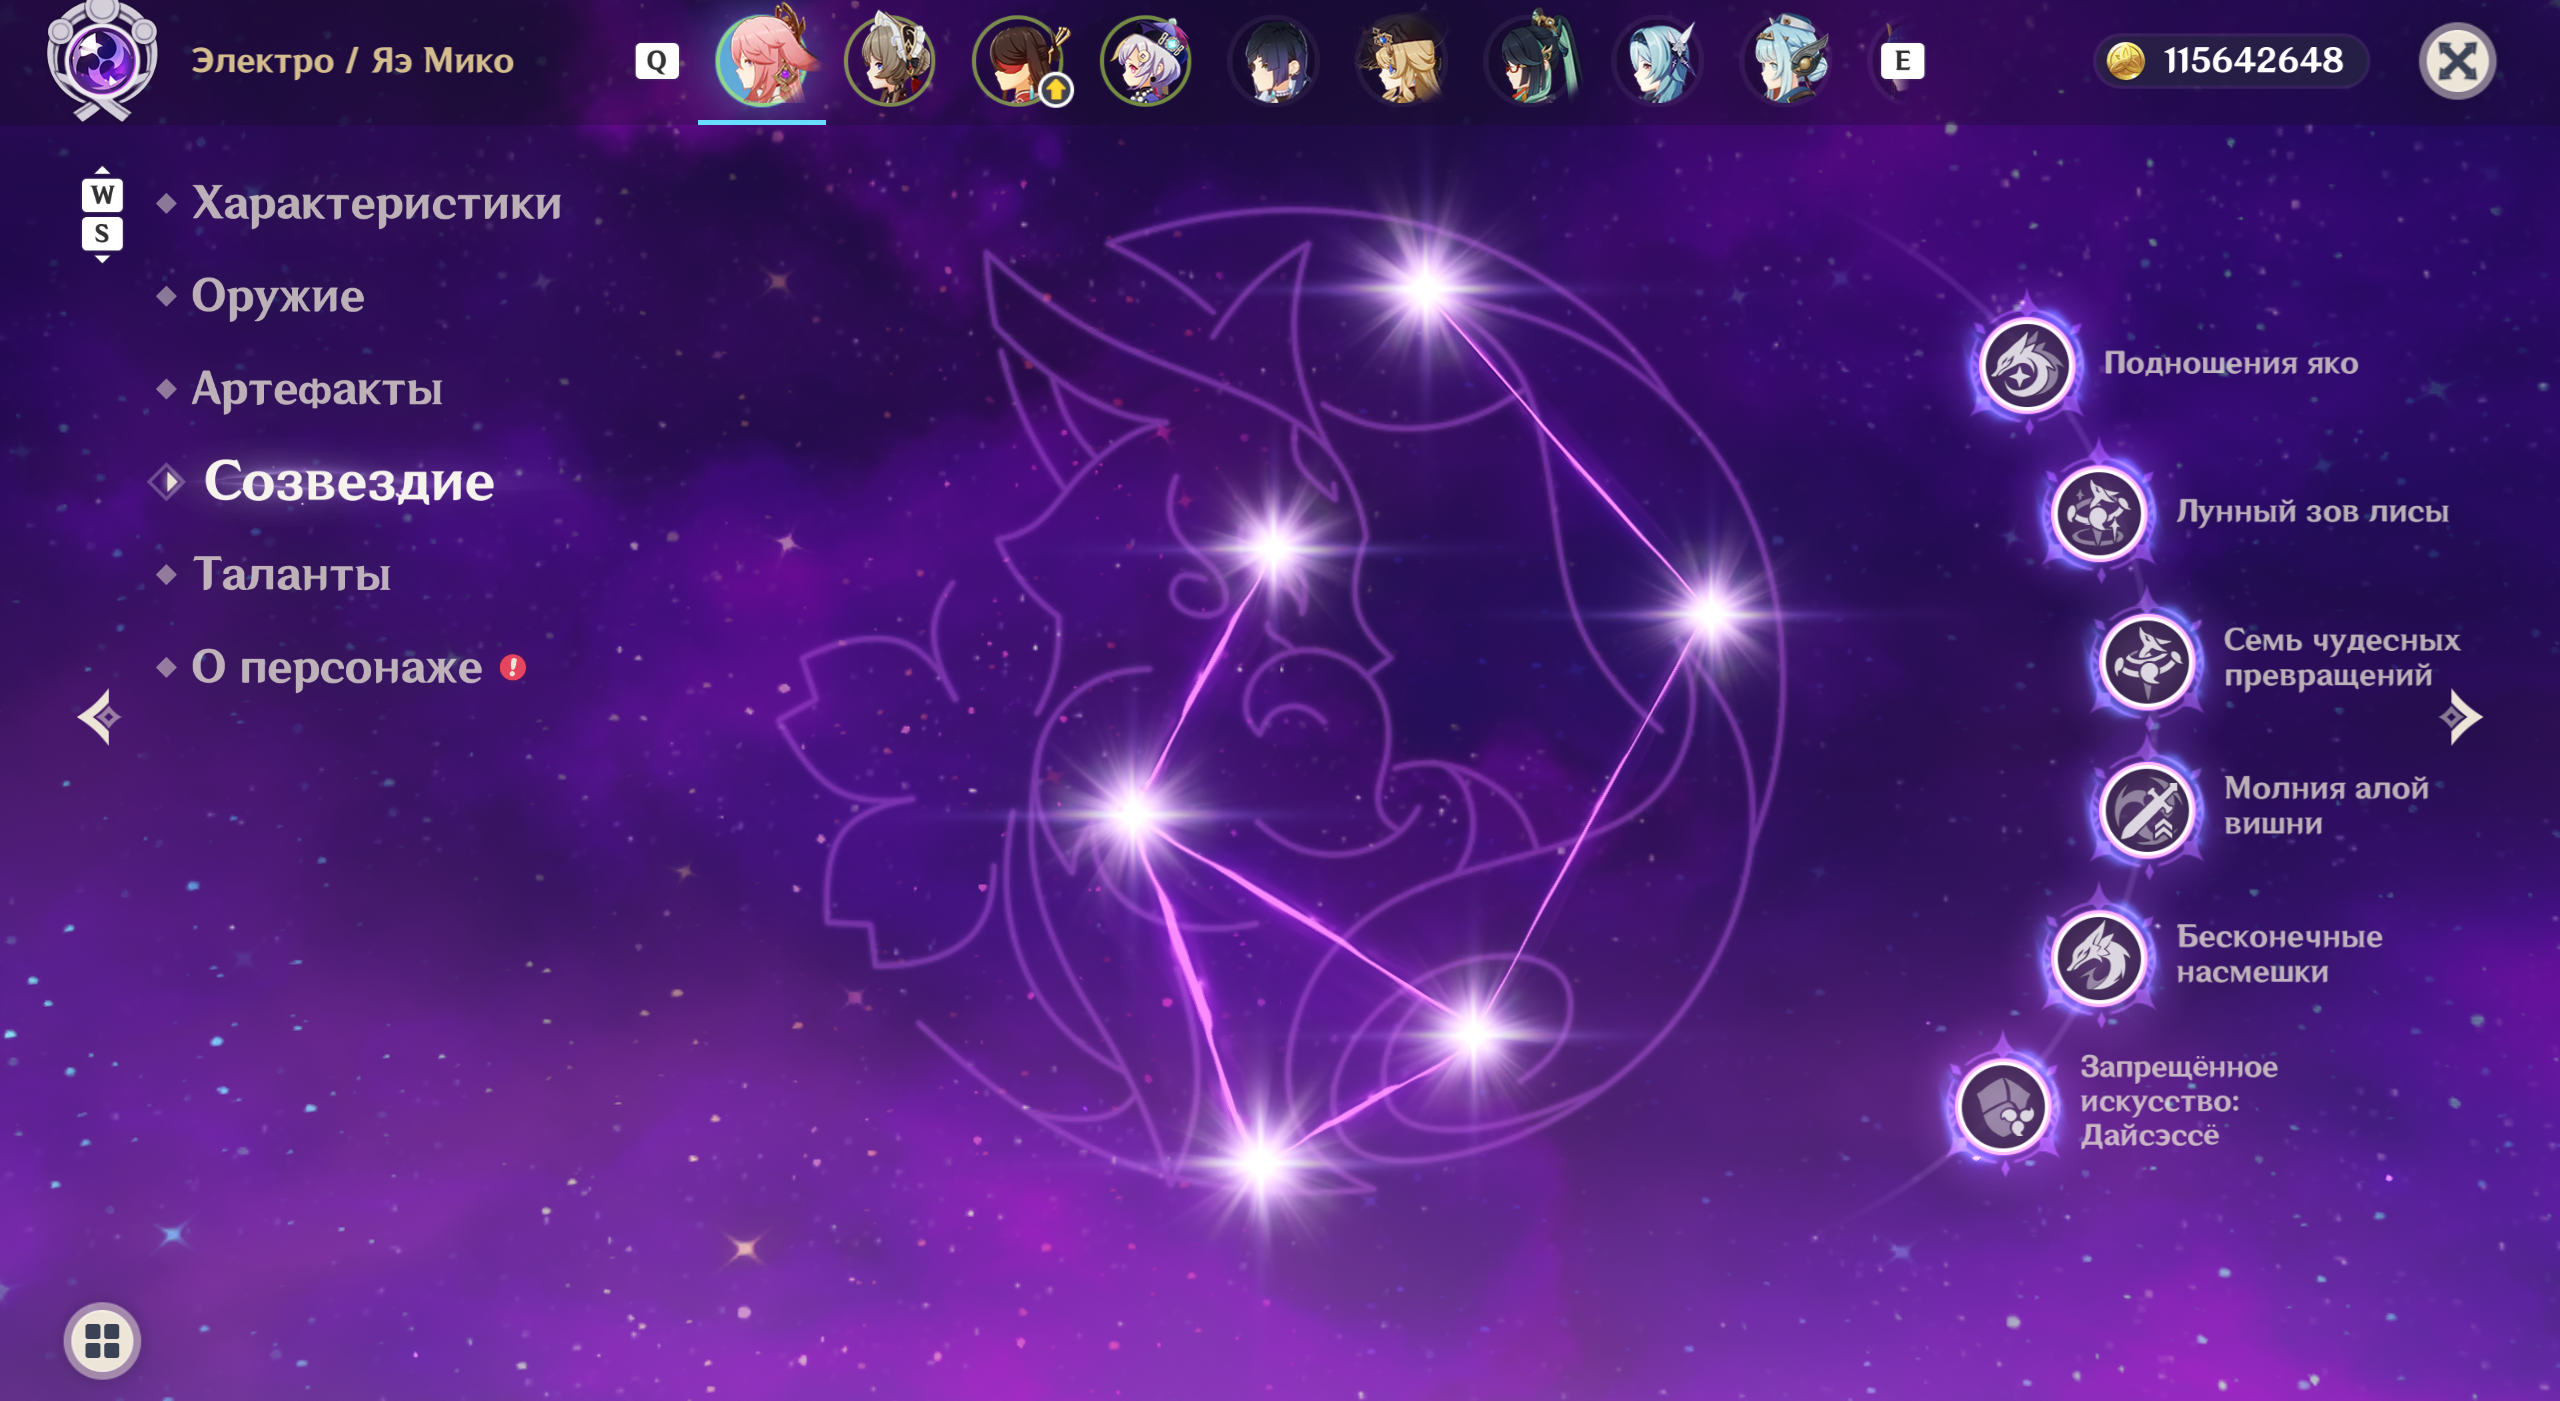Click the Бесконечные насмешки label

pyautogui.click(x=2280, y=954)
